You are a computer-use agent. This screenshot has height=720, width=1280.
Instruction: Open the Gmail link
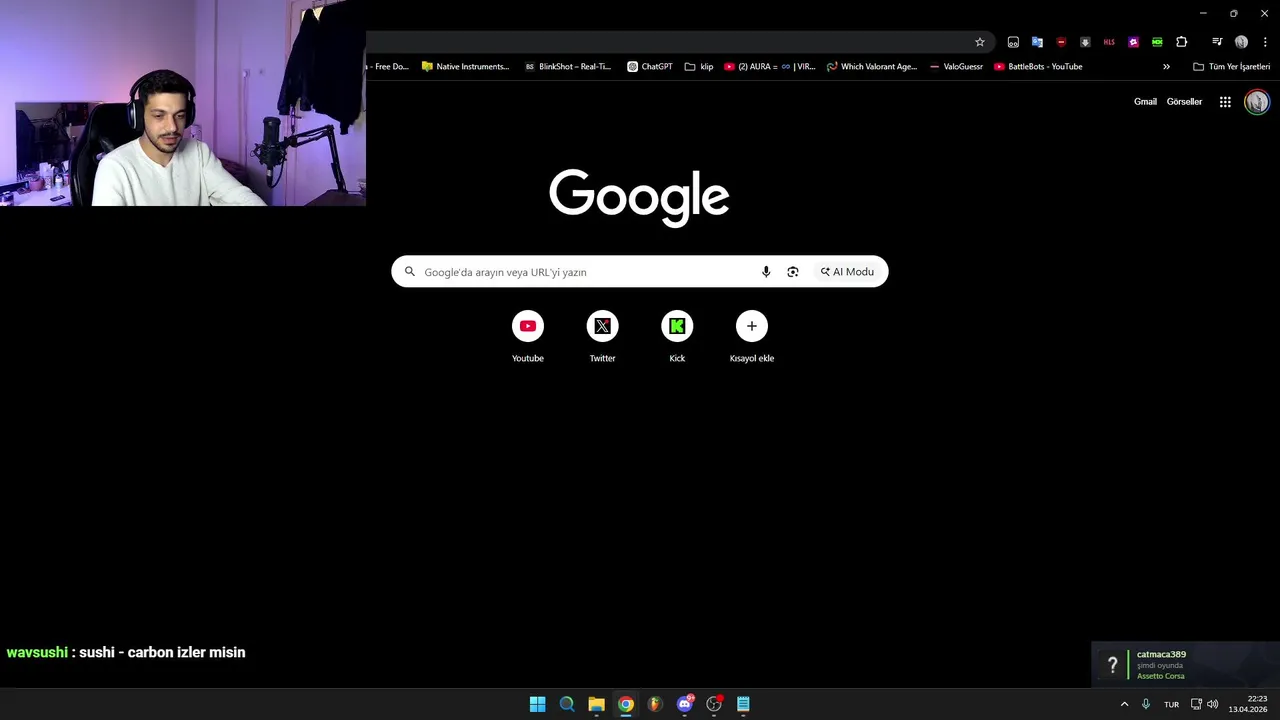1145,102
